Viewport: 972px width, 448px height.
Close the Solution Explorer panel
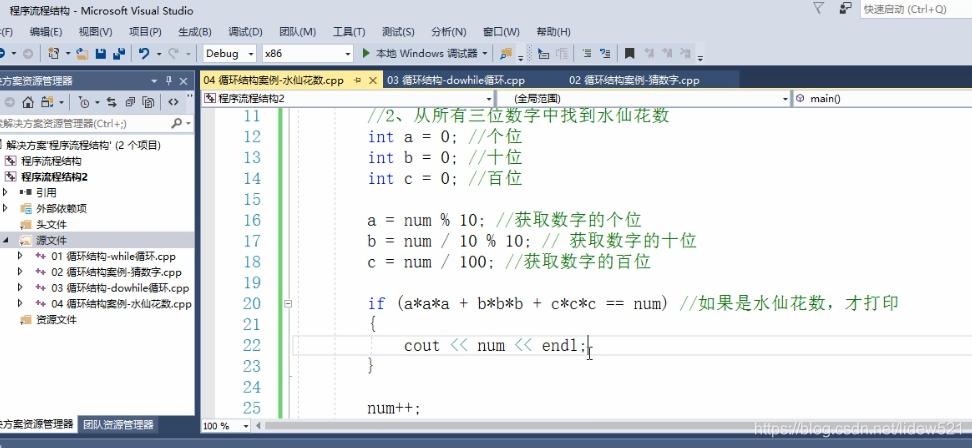click(x=183, y=81)
